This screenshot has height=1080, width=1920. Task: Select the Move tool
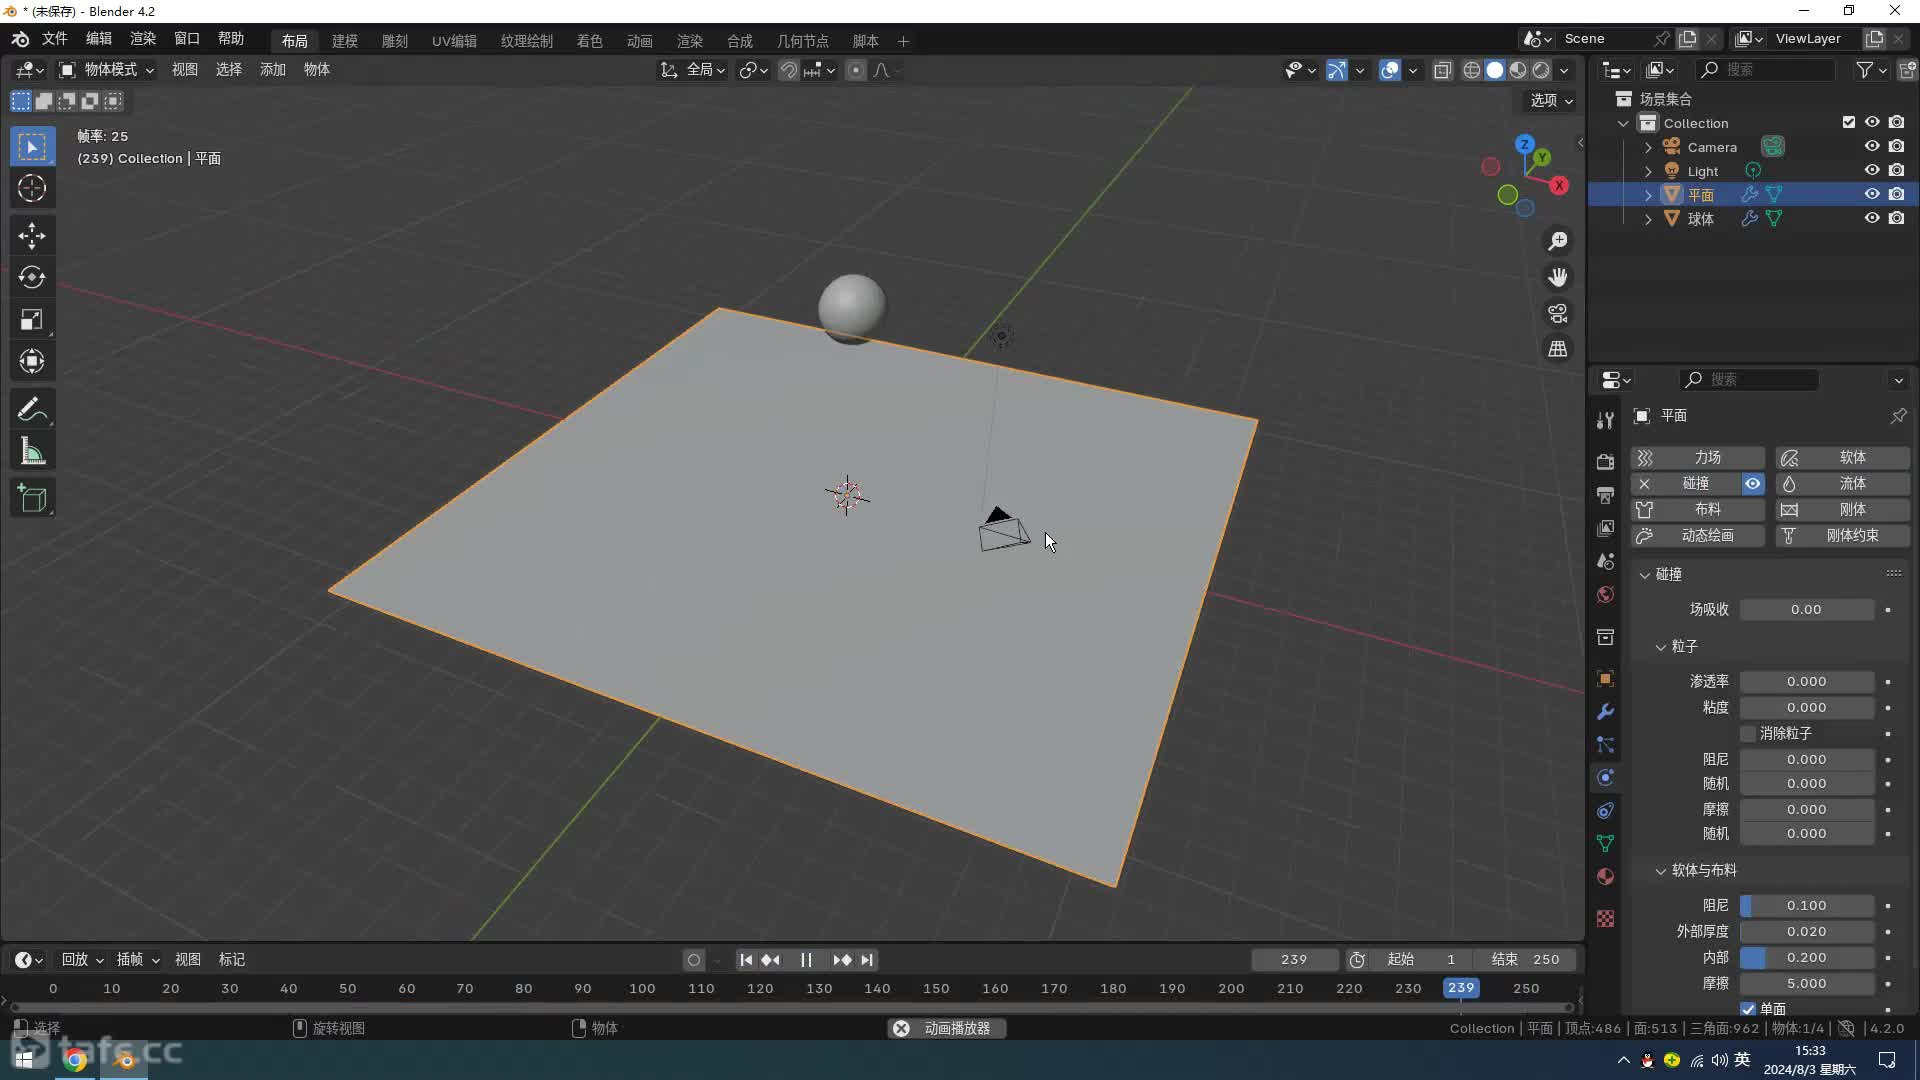pyautogui.click(x=32, y=236)
